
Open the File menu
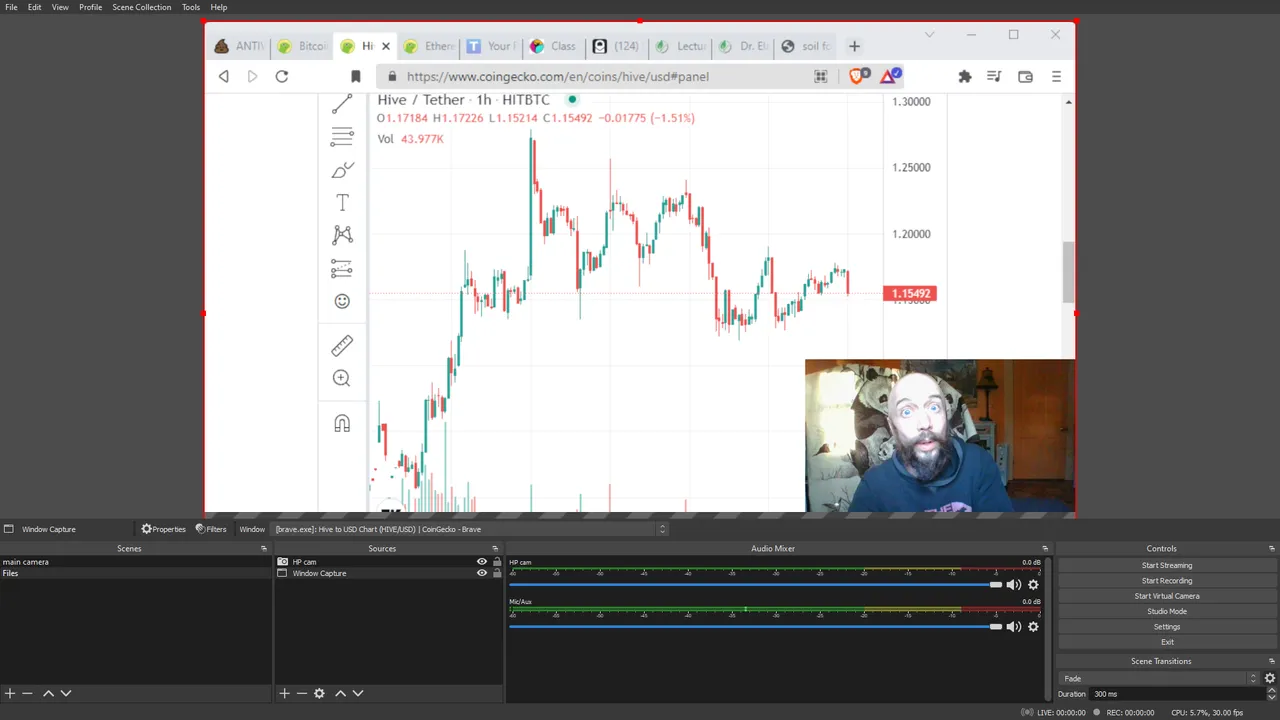11,7
